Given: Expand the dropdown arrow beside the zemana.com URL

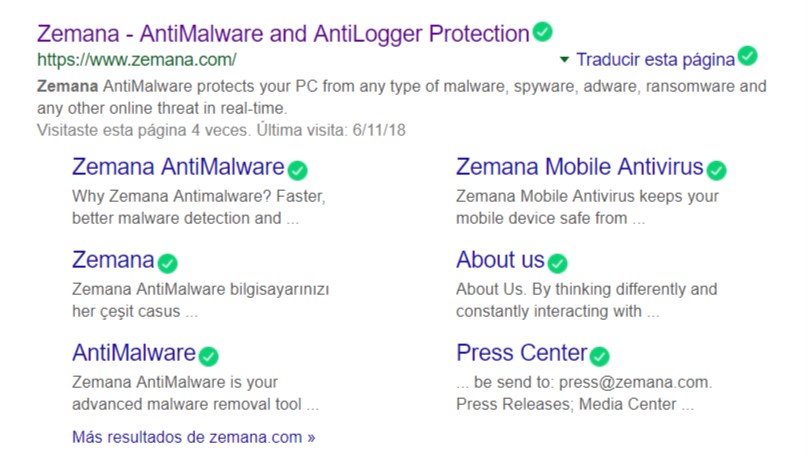Looking at the screenshot, I should [566, 59].
